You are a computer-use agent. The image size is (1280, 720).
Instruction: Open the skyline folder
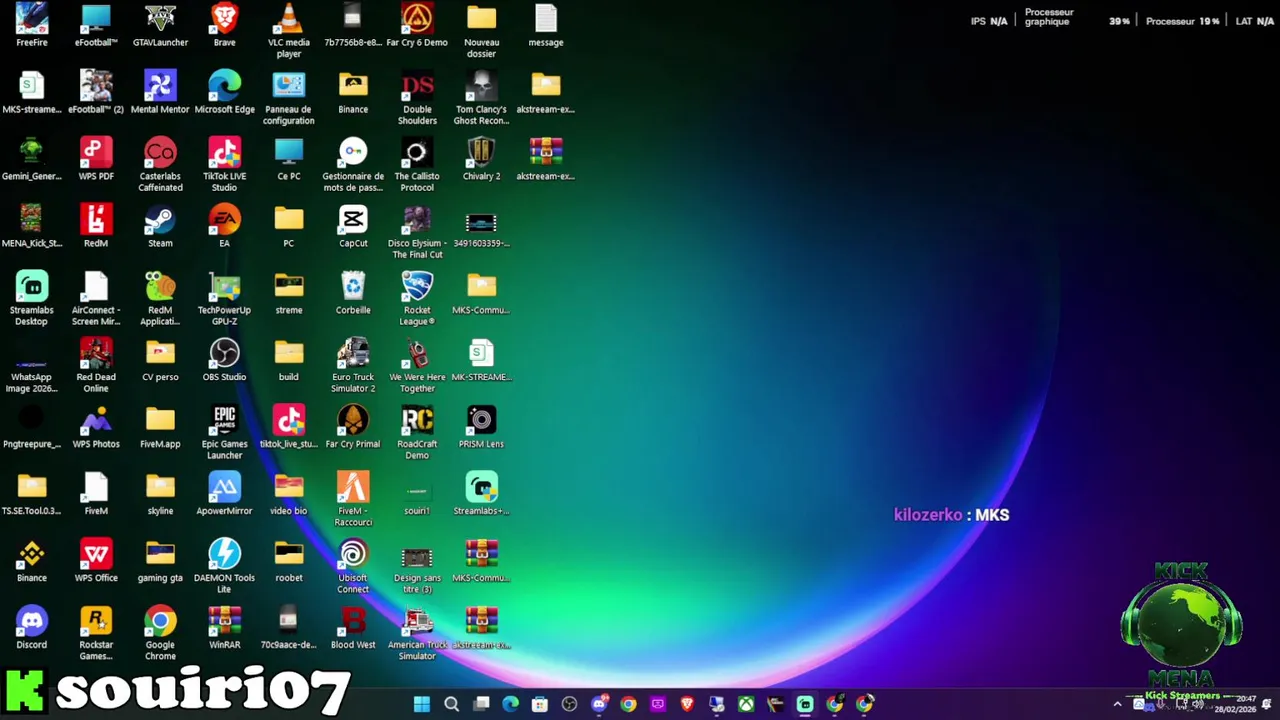click(160, 495)
